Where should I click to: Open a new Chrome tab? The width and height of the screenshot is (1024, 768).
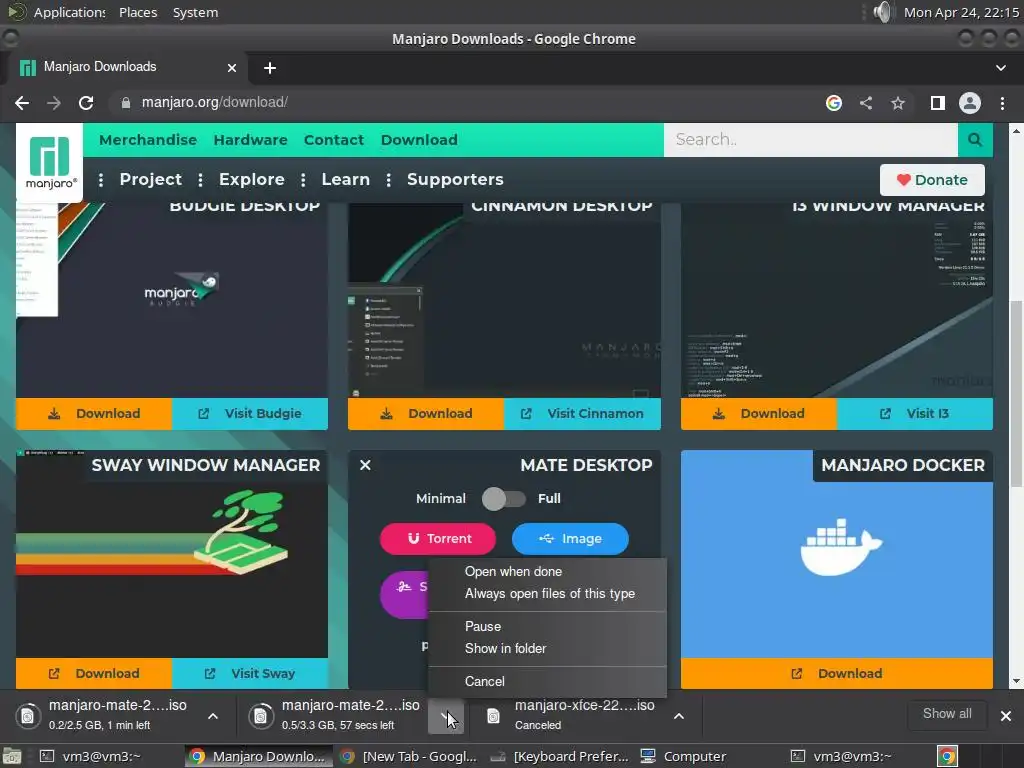pos(270,68)
